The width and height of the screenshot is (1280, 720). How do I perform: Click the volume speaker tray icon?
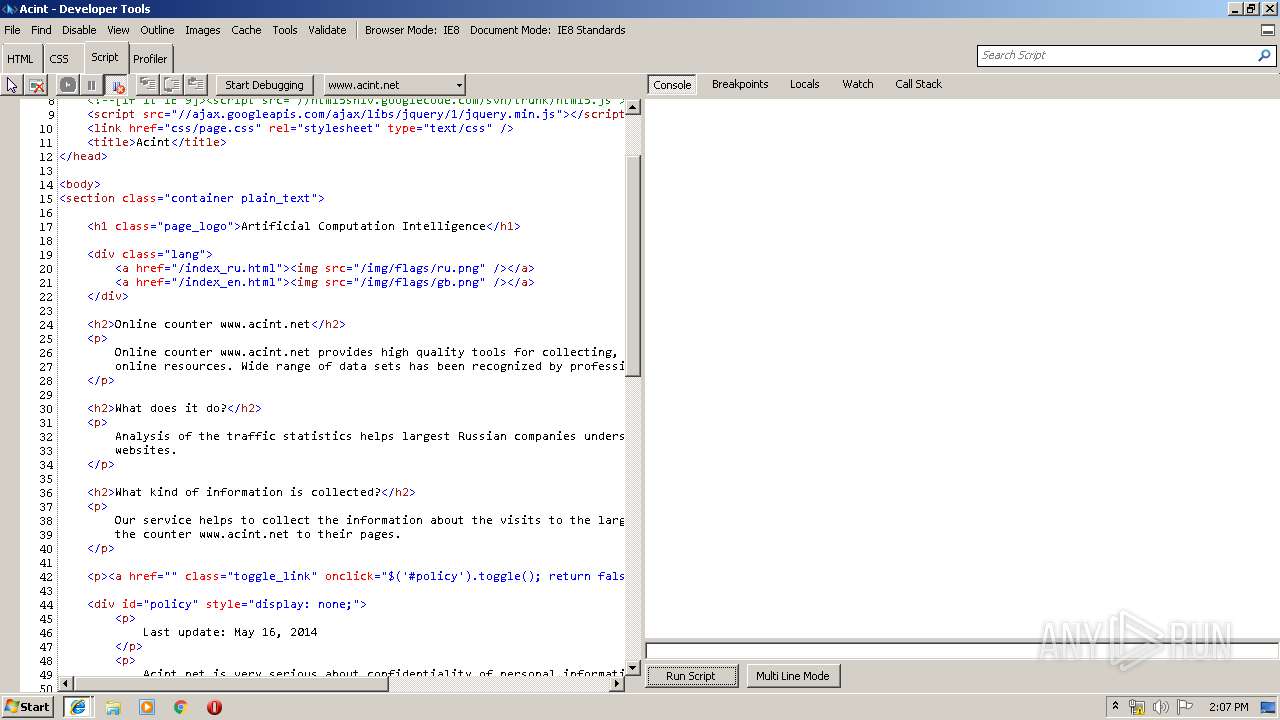pyautogui.click(x=1161, y=707)
